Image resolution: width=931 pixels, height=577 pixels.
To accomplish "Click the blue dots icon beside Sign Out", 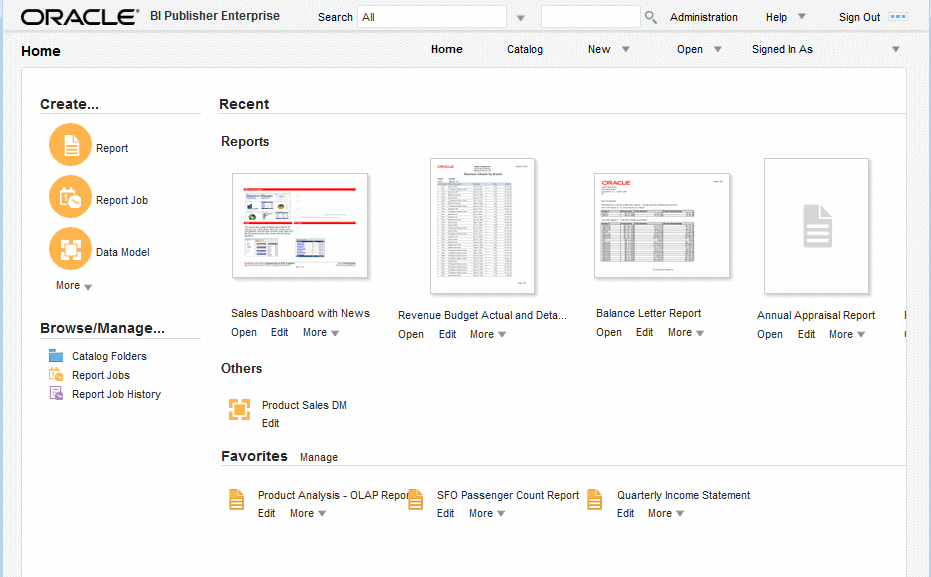I will pyautogui.click(x=898, y=17).
